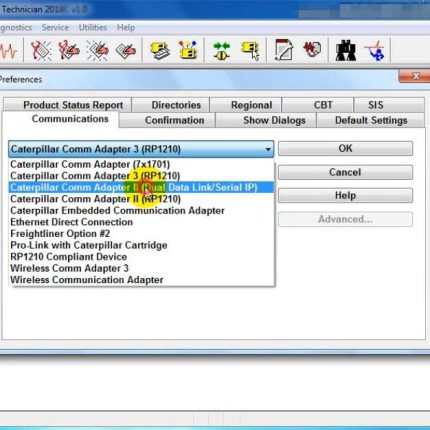430x430 pixels.
Task: Click the red arrow flash icon
Action: point(312,50)
